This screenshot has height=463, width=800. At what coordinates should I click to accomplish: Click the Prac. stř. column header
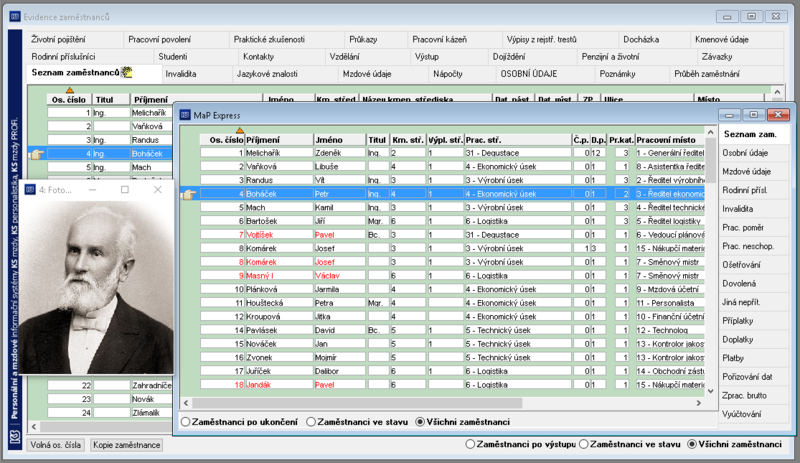[518, 140]
